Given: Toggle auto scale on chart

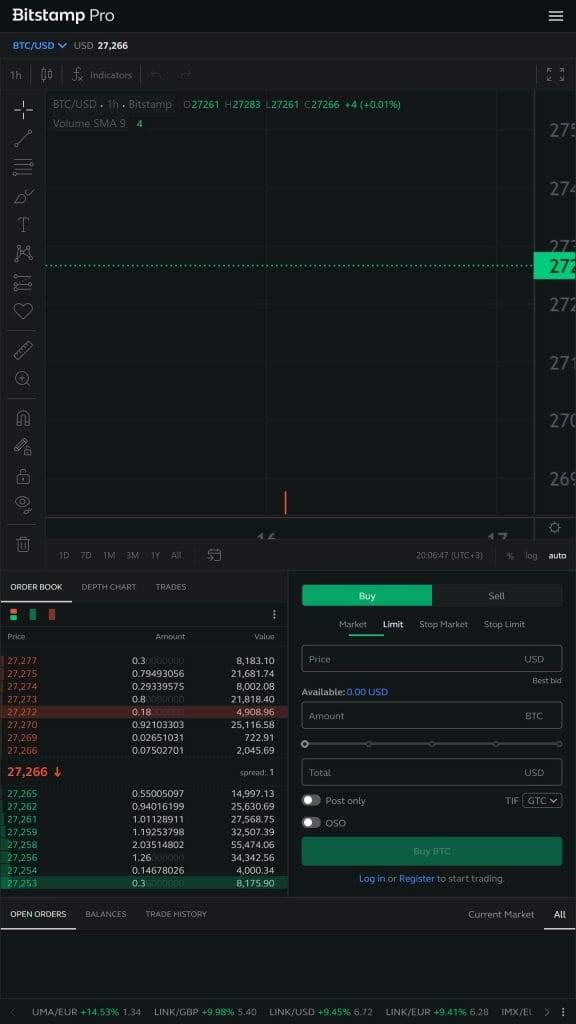Looking at the screenshot, I should point(557,556).
